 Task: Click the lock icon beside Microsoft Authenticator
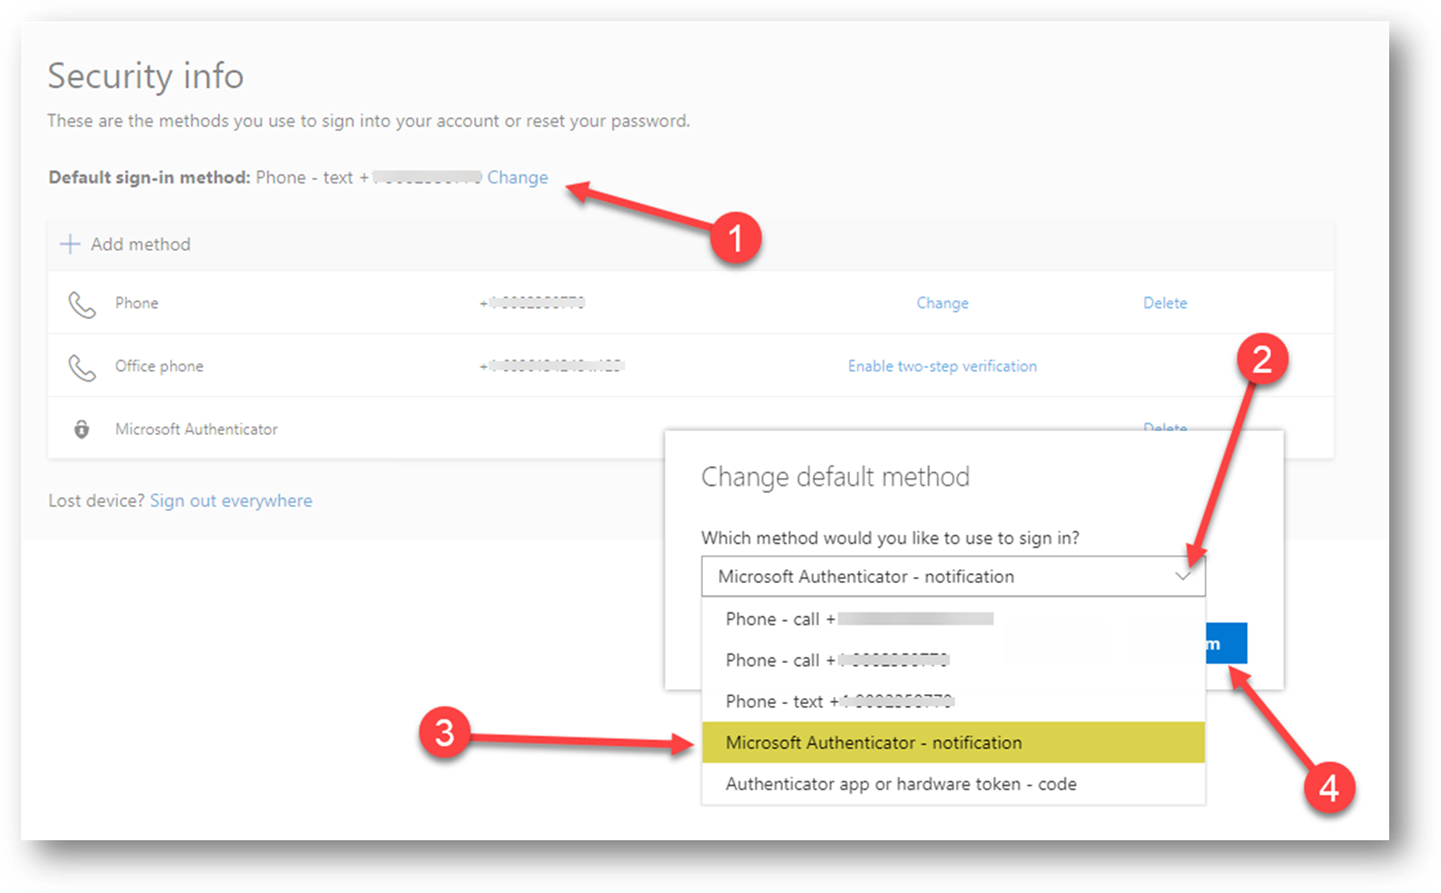82,429
